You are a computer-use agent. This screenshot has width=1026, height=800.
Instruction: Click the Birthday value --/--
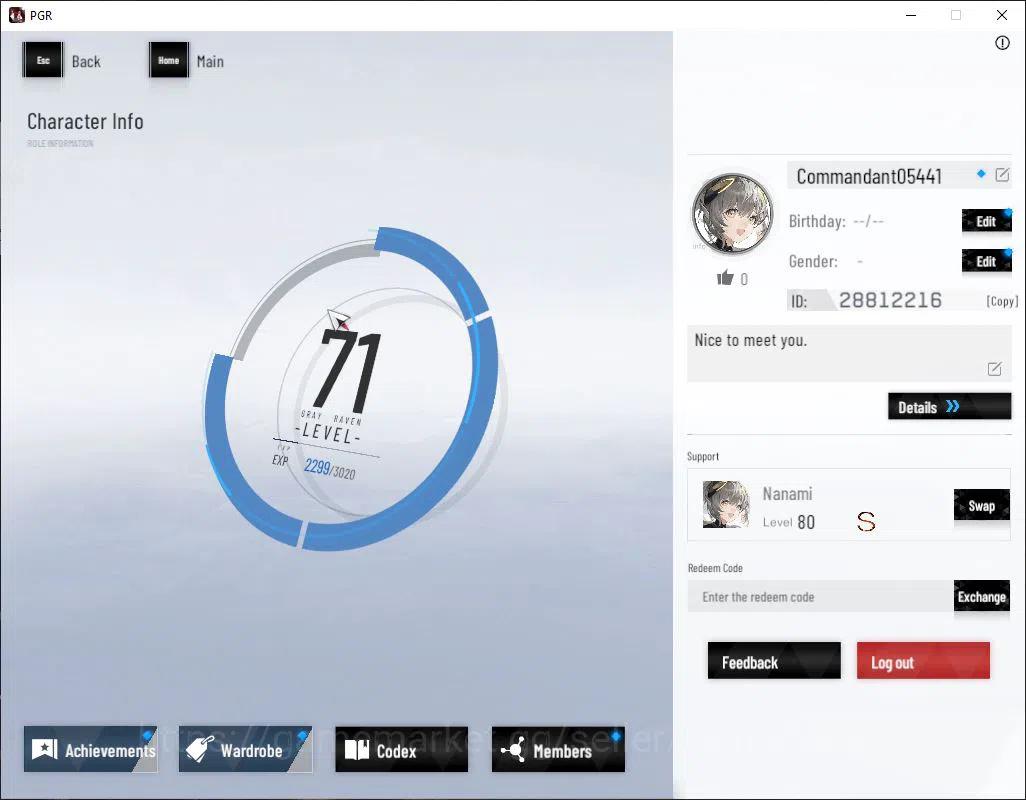868,221
